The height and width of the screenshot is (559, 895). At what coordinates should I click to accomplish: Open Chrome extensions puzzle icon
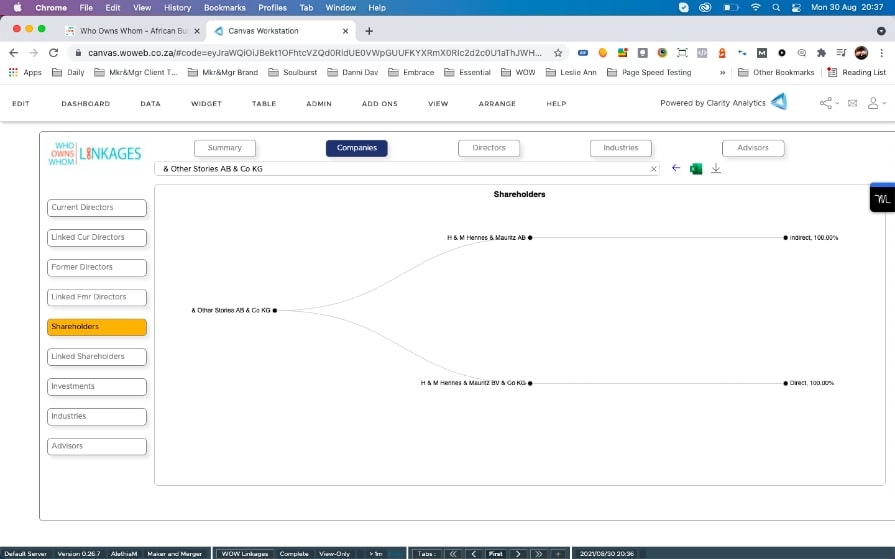[821, 53]
